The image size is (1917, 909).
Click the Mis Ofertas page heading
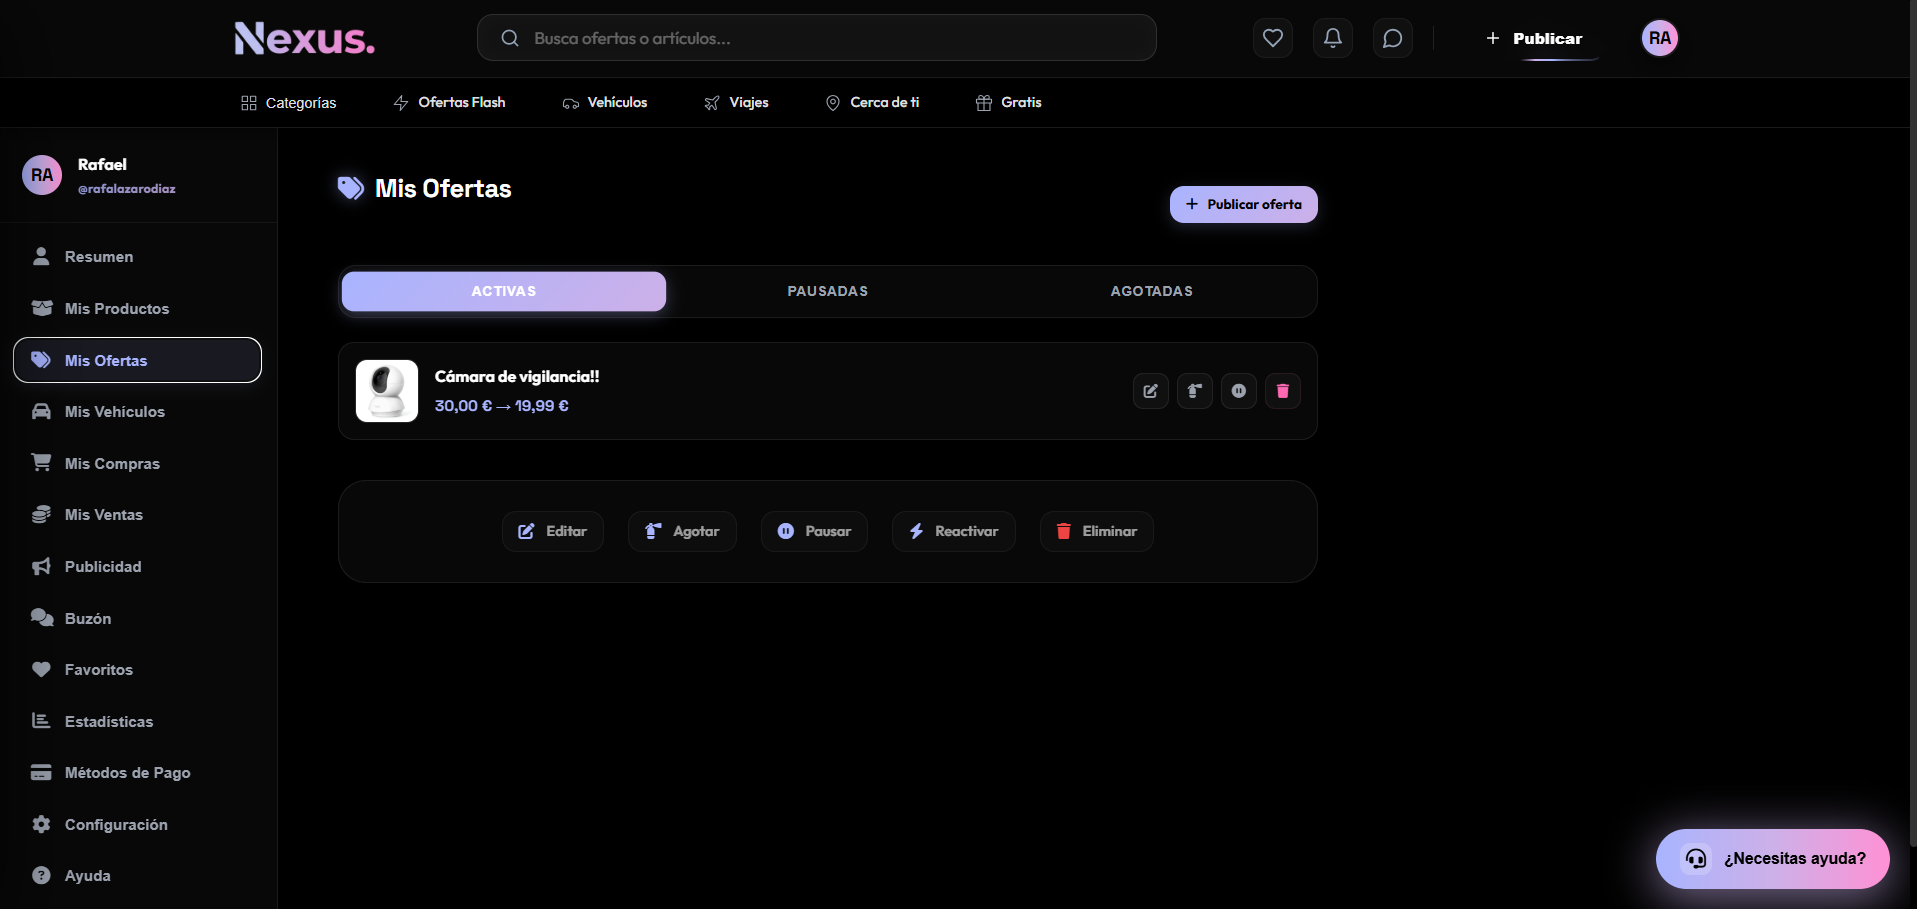(443, 189)
